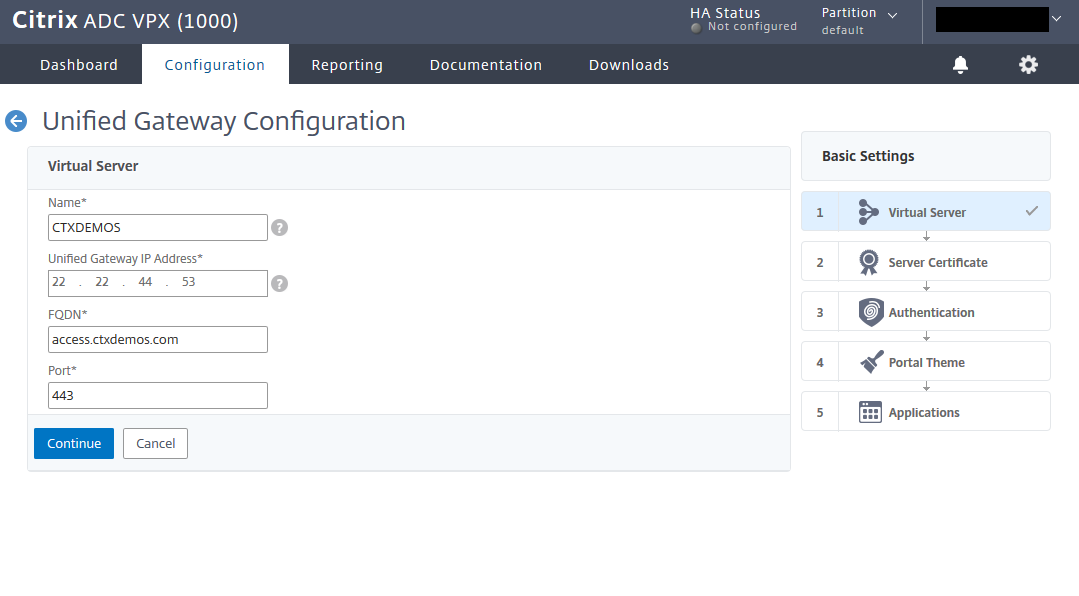Click help icon beside IP Address field
Screen dimensions: 1079x596
280,284
